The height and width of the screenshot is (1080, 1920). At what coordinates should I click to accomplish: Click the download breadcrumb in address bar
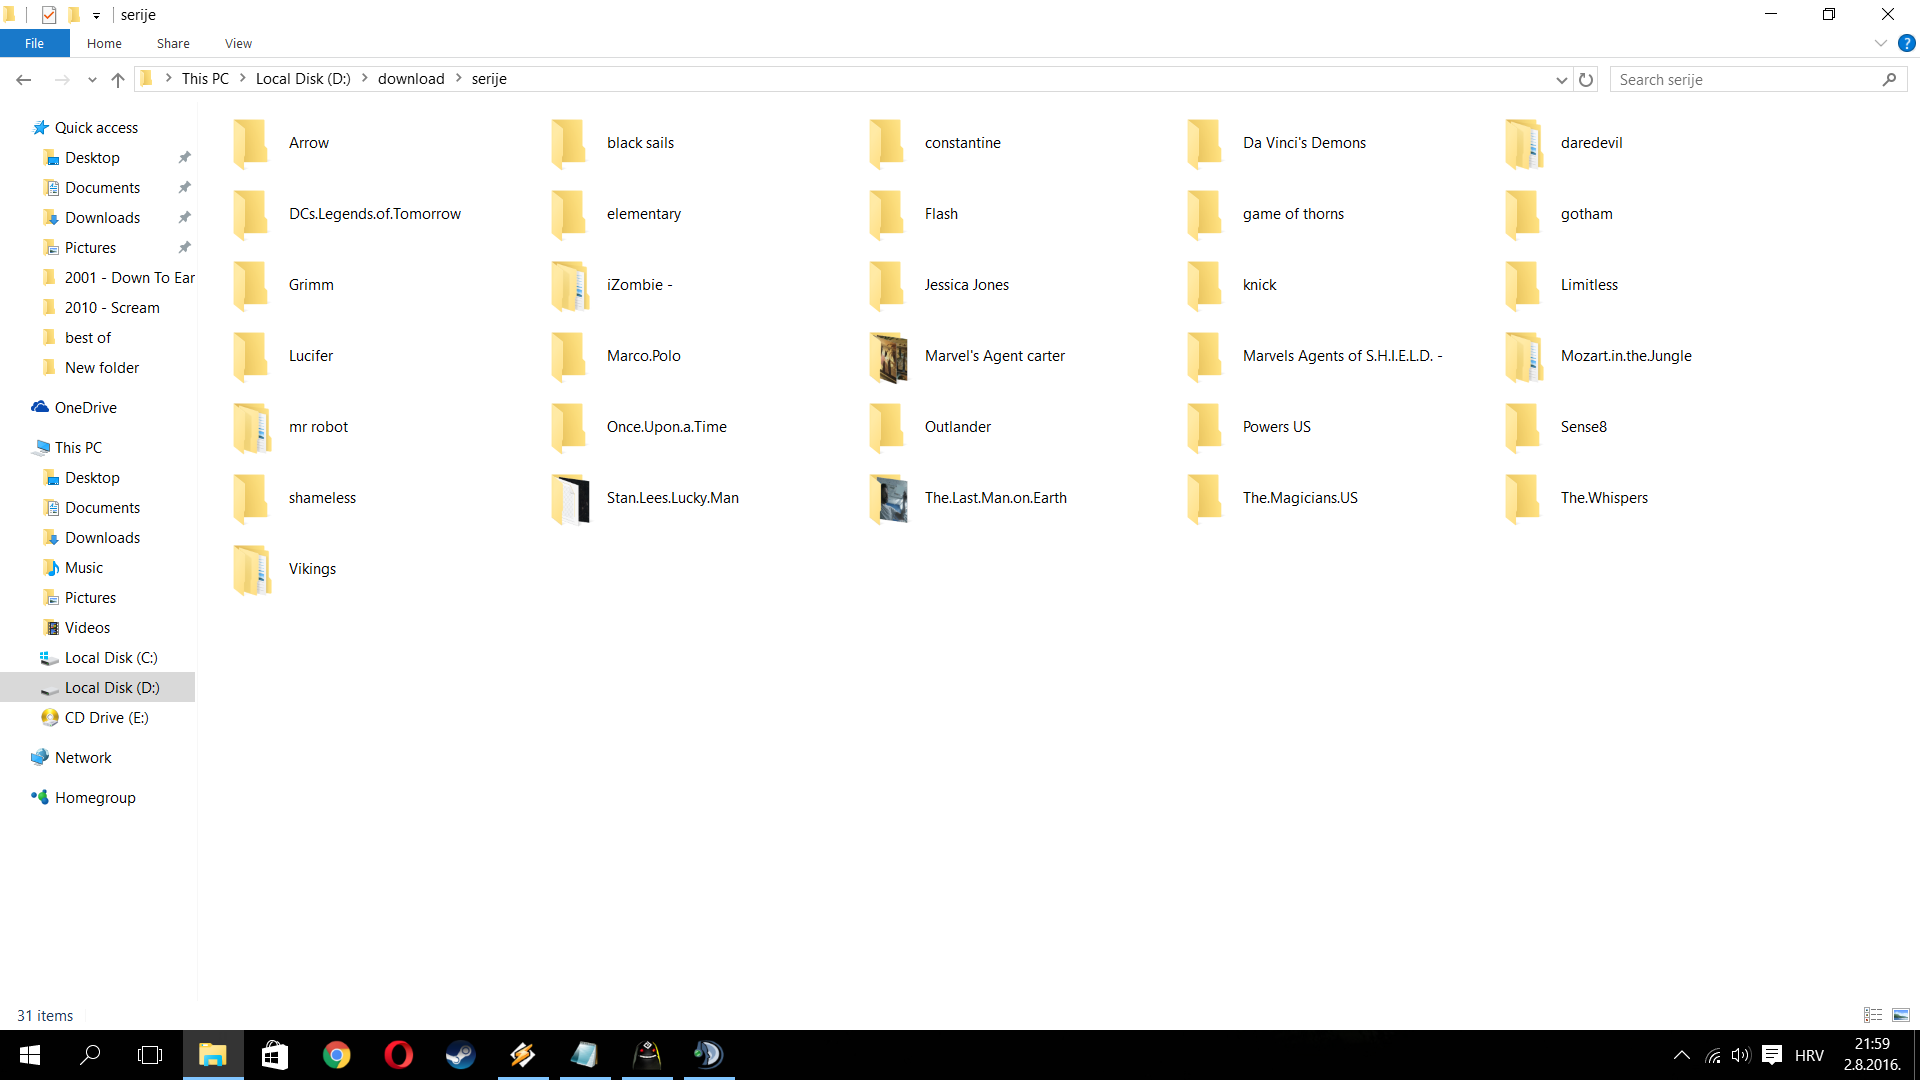(x=411, y=79)
